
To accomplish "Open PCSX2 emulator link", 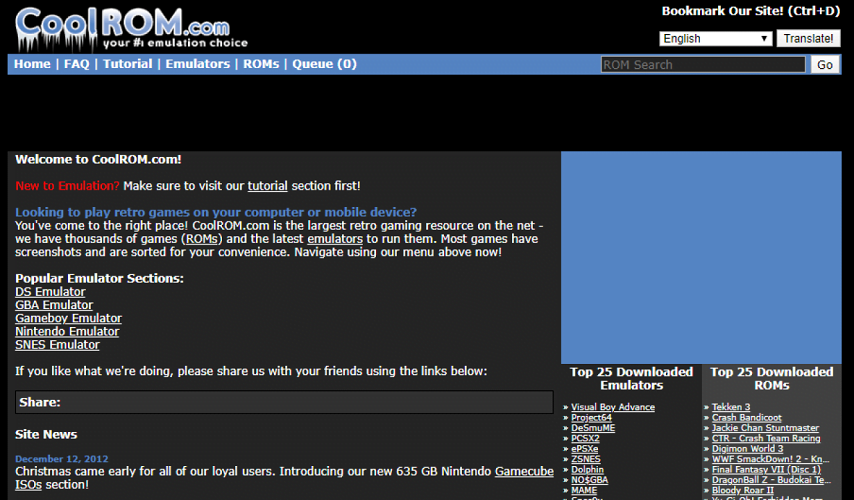I will click(x=585, y=438).
